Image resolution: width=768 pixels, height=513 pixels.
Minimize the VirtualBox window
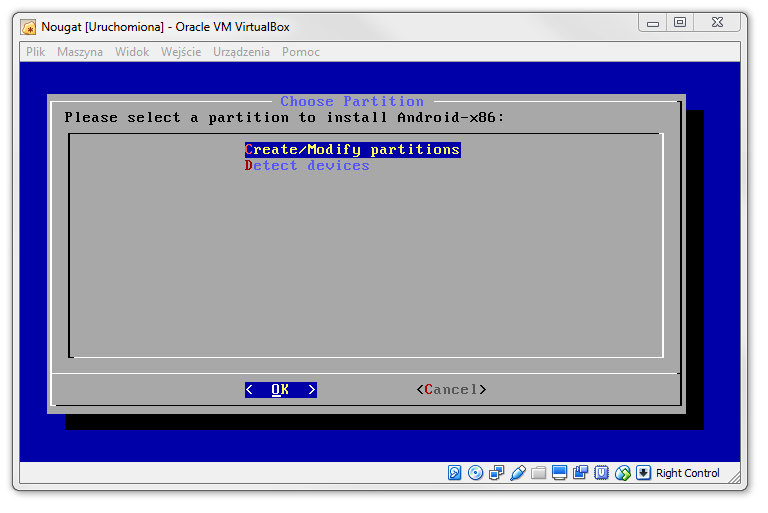point(653,23)
